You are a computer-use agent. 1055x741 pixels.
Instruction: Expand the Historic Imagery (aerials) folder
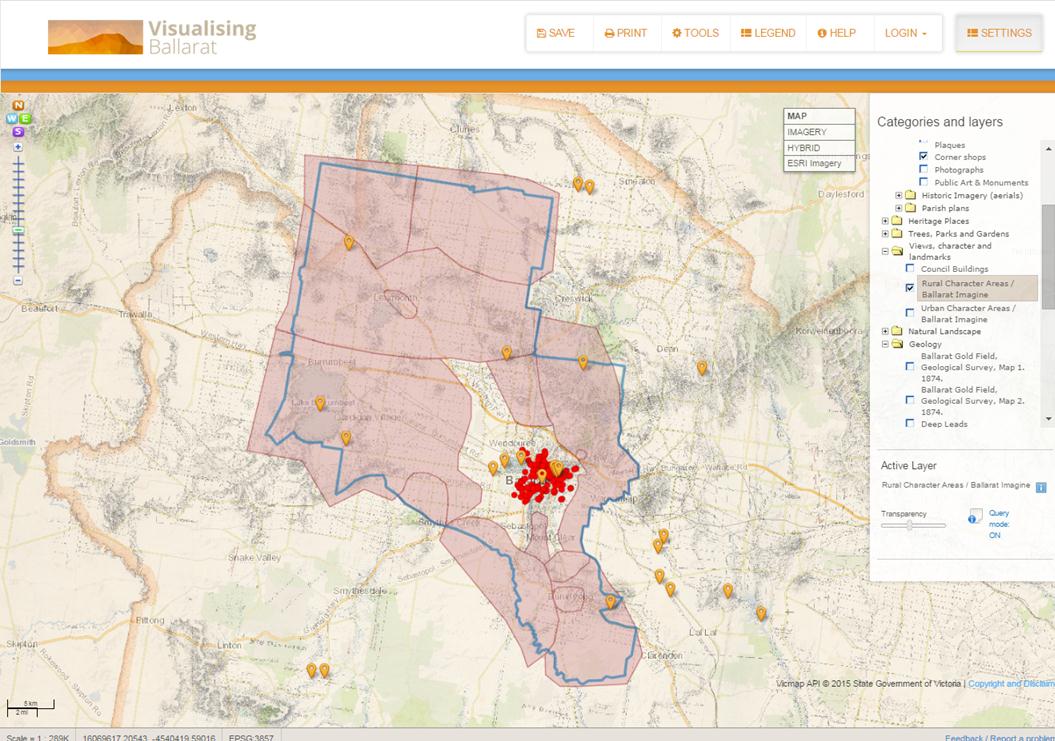click(x=898, y=195)
